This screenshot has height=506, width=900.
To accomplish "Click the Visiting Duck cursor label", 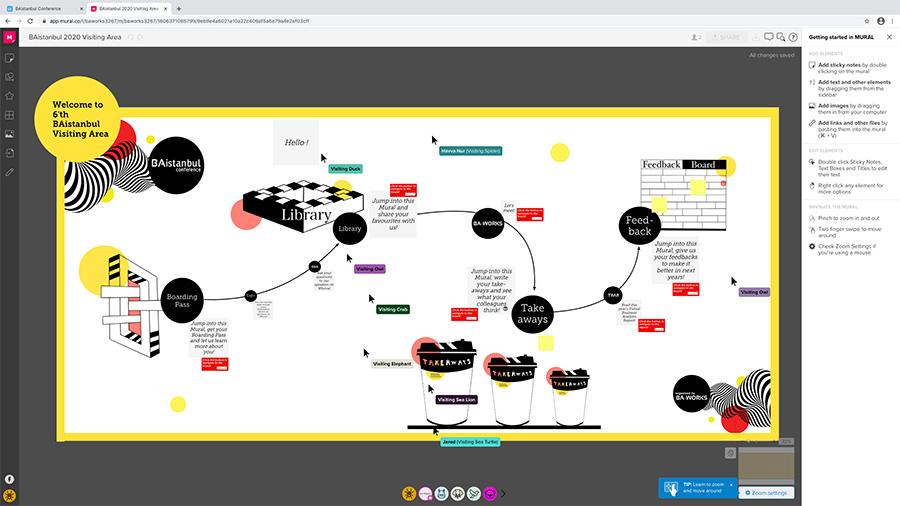I will click(x=346, y=169).
